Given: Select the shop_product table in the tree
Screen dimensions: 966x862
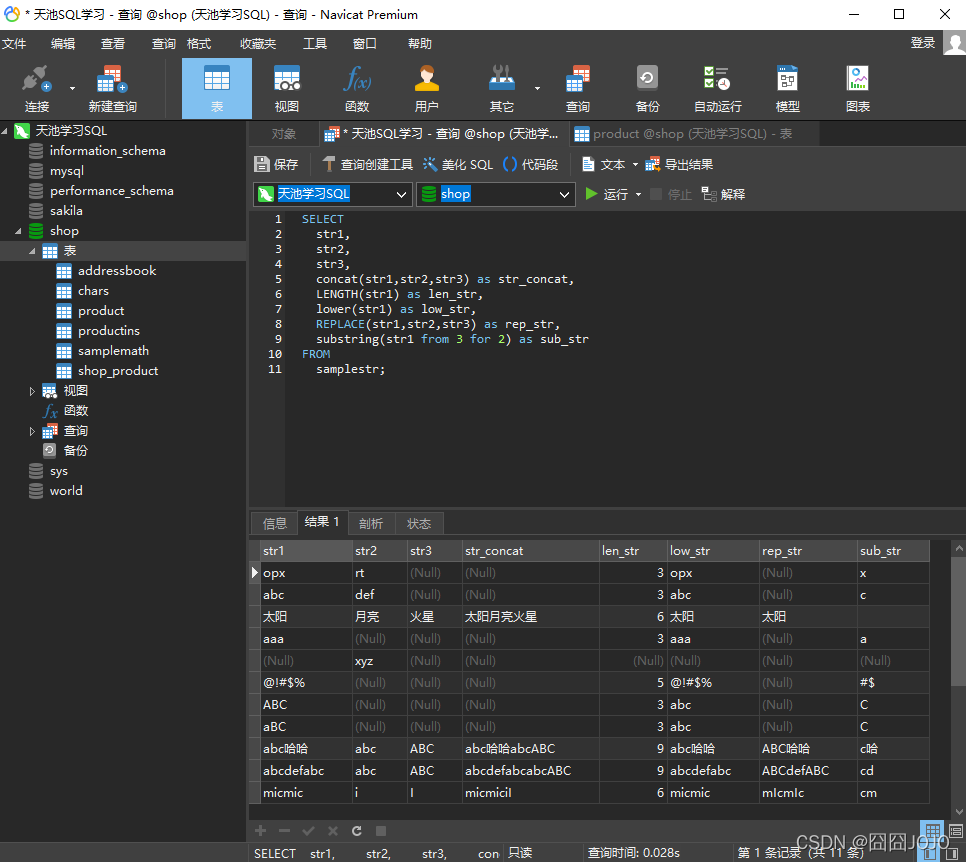Looking at the screenshot, I should [x=118, y=371].
